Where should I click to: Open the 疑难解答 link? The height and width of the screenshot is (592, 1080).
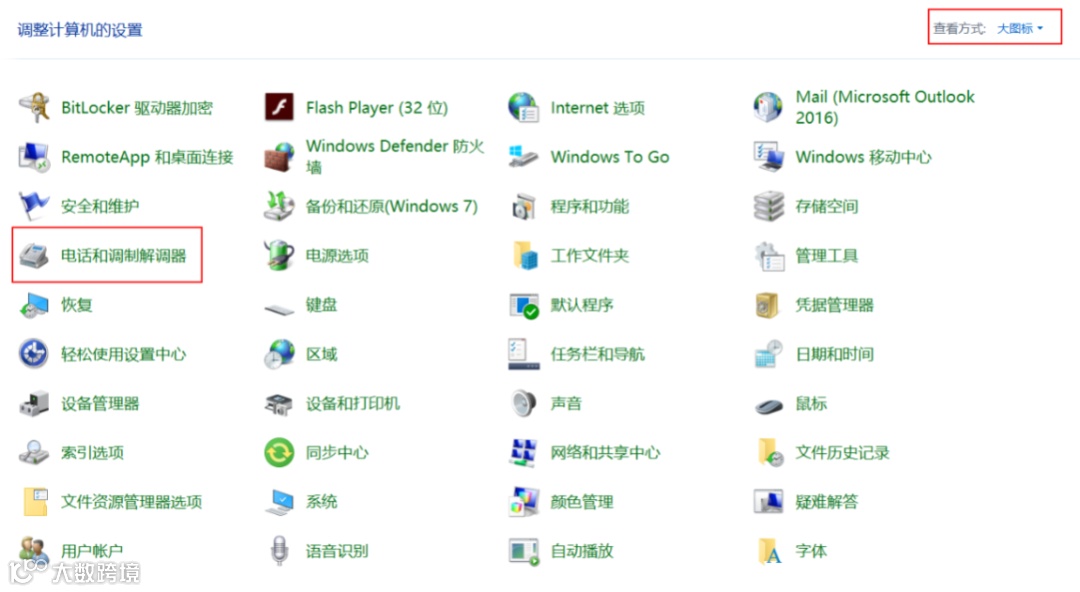pyautogui.click(x=827, y=502)
